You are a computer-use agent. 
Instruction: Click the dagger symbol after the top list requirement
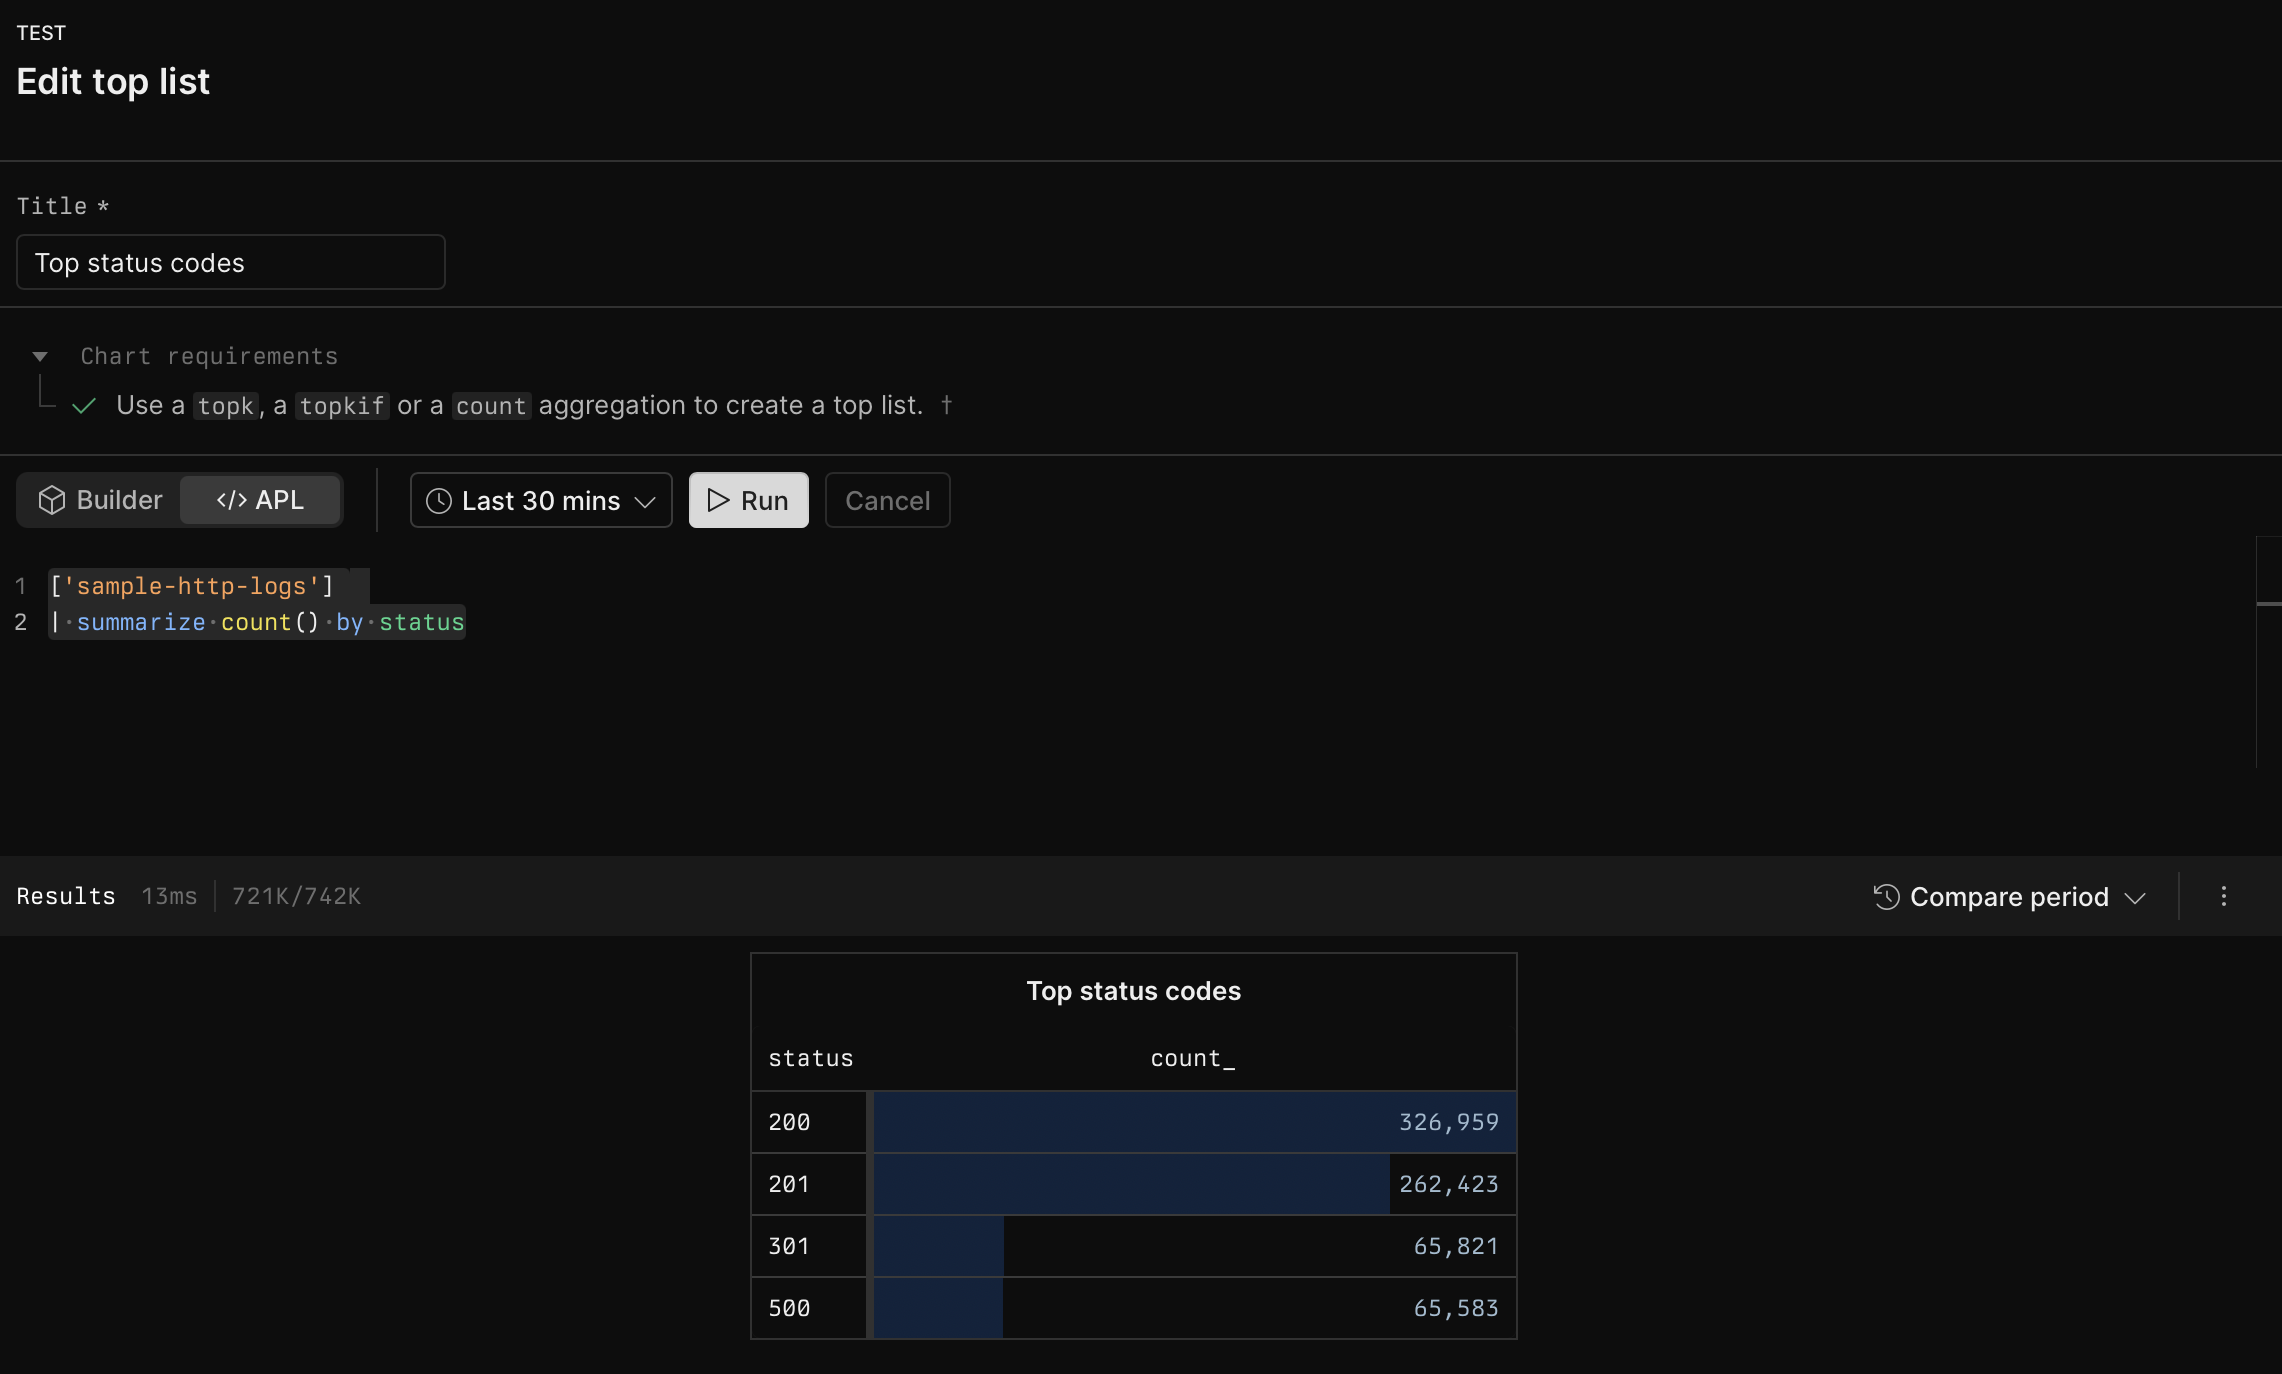point(948,406)
